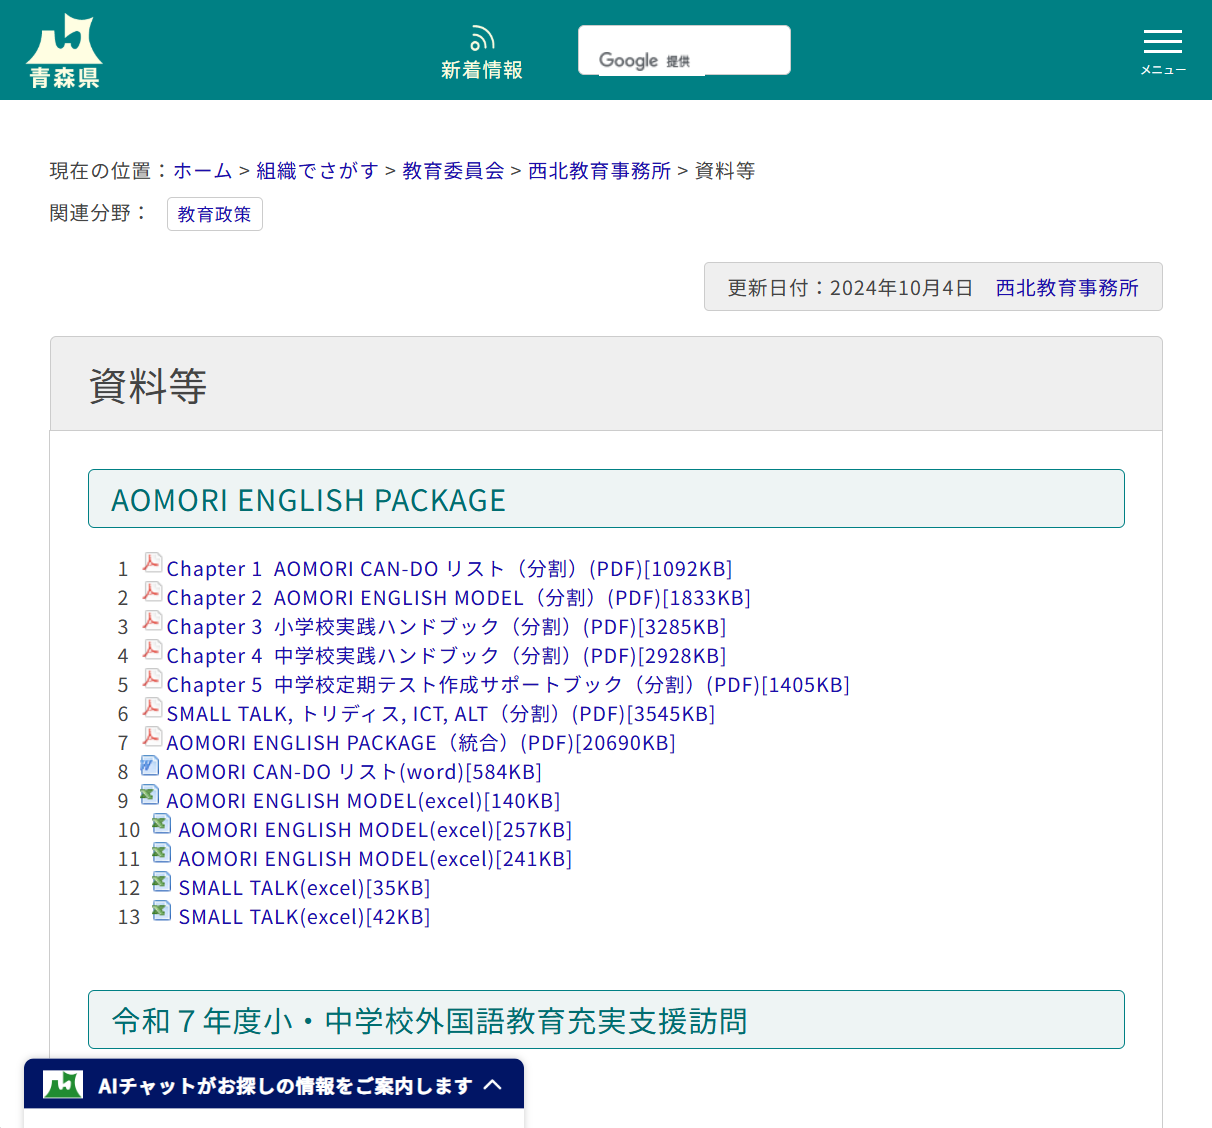Click the Aomori Prefecture logo
Viewport: 1212px width, 1128px height.
(64, 51)
